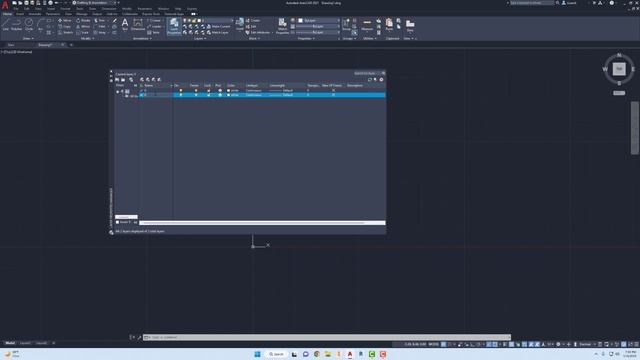
Task: Click the Paste tool in Clipboard panel
Action: (x=389, y=24)
